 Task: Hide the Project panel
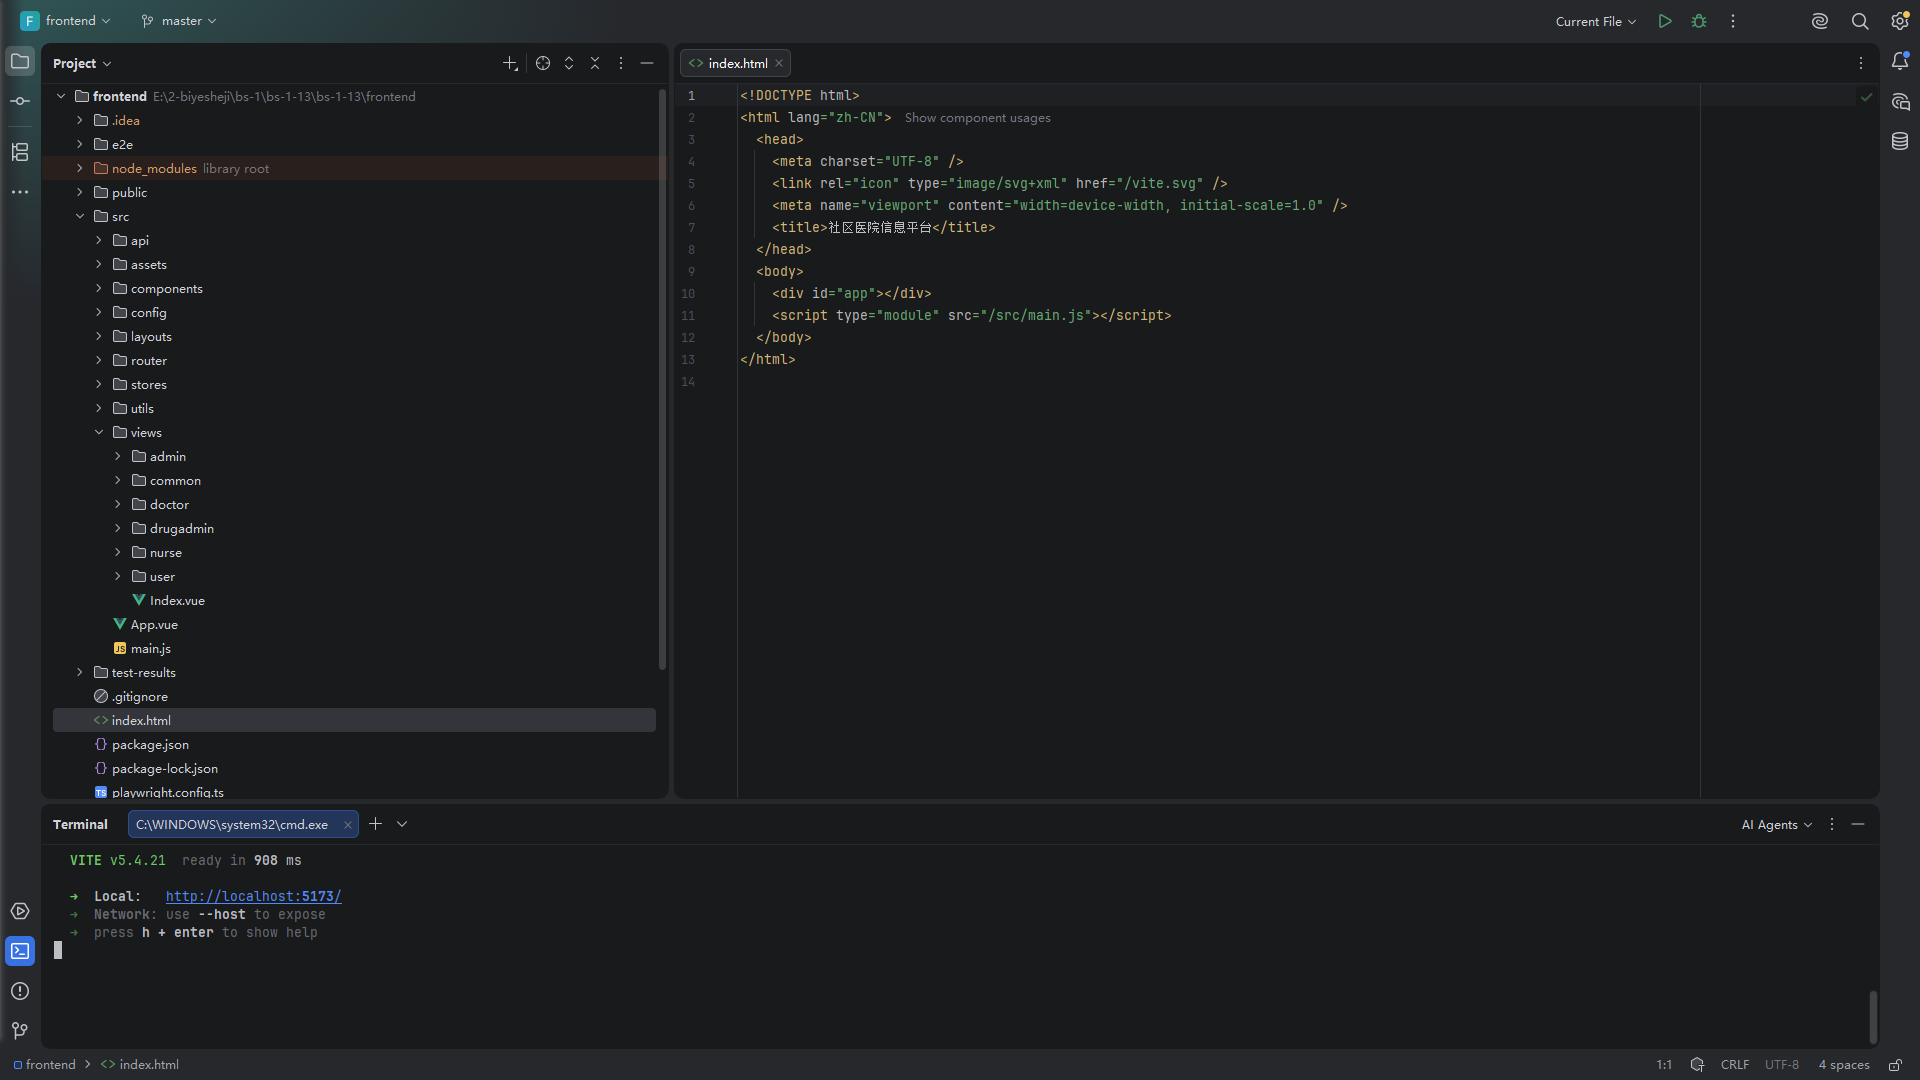pos(647,63)
